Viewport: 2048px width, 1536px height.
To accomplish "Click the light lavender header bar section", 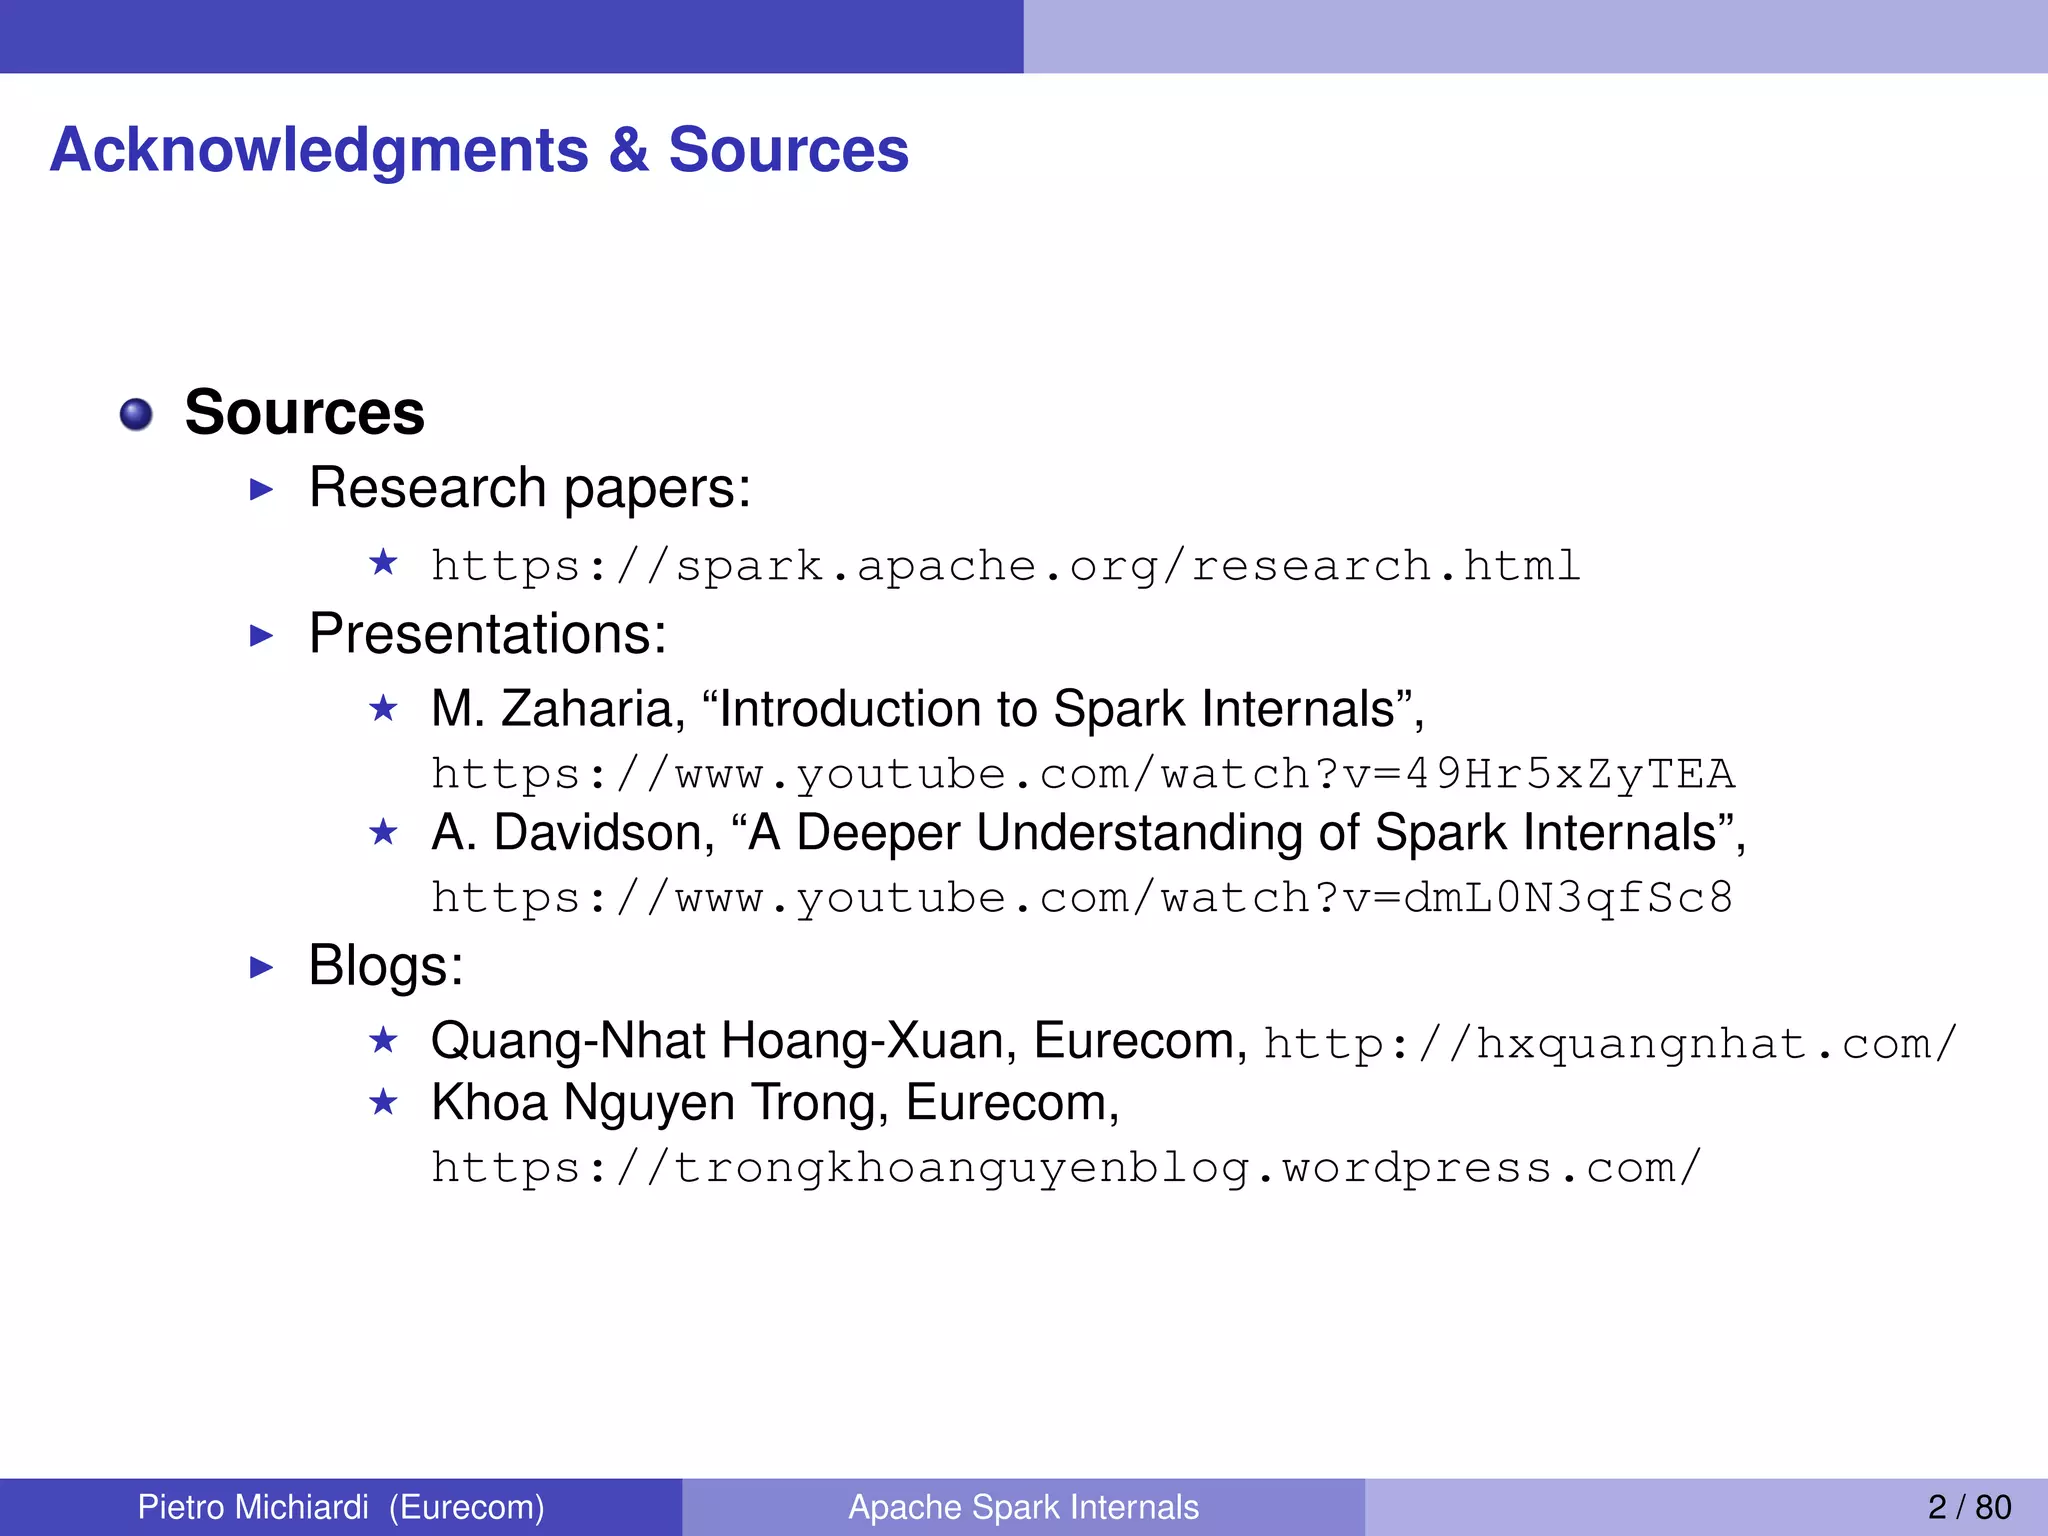I will pyautogui.click(x=1535, y=36).
